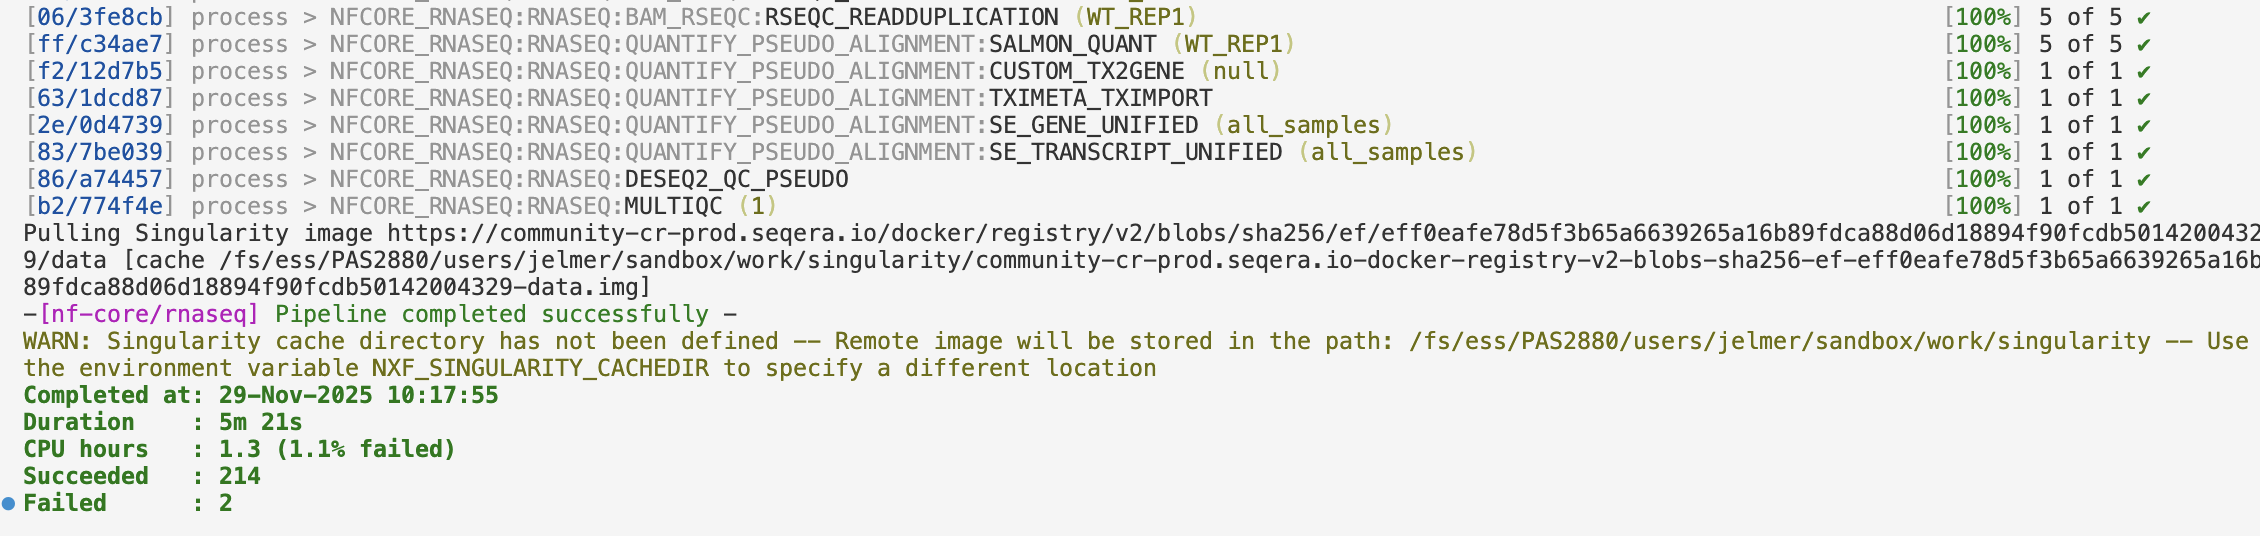Click the checkmark on the TXIMETA_TXIMPORT row
This screenshot has height=536, width=2260.
(x=2143, y=99)
